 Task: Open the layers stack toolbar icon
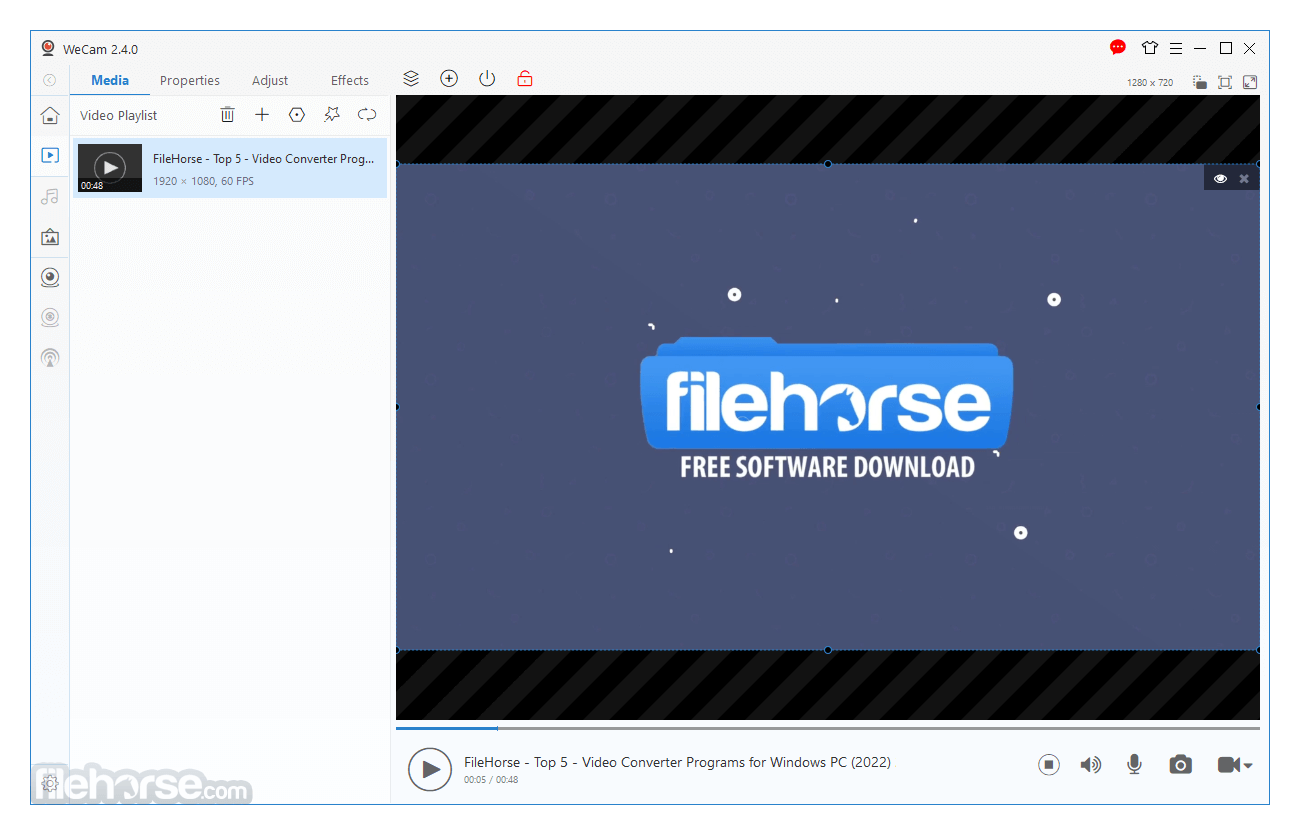pos(411,78)
